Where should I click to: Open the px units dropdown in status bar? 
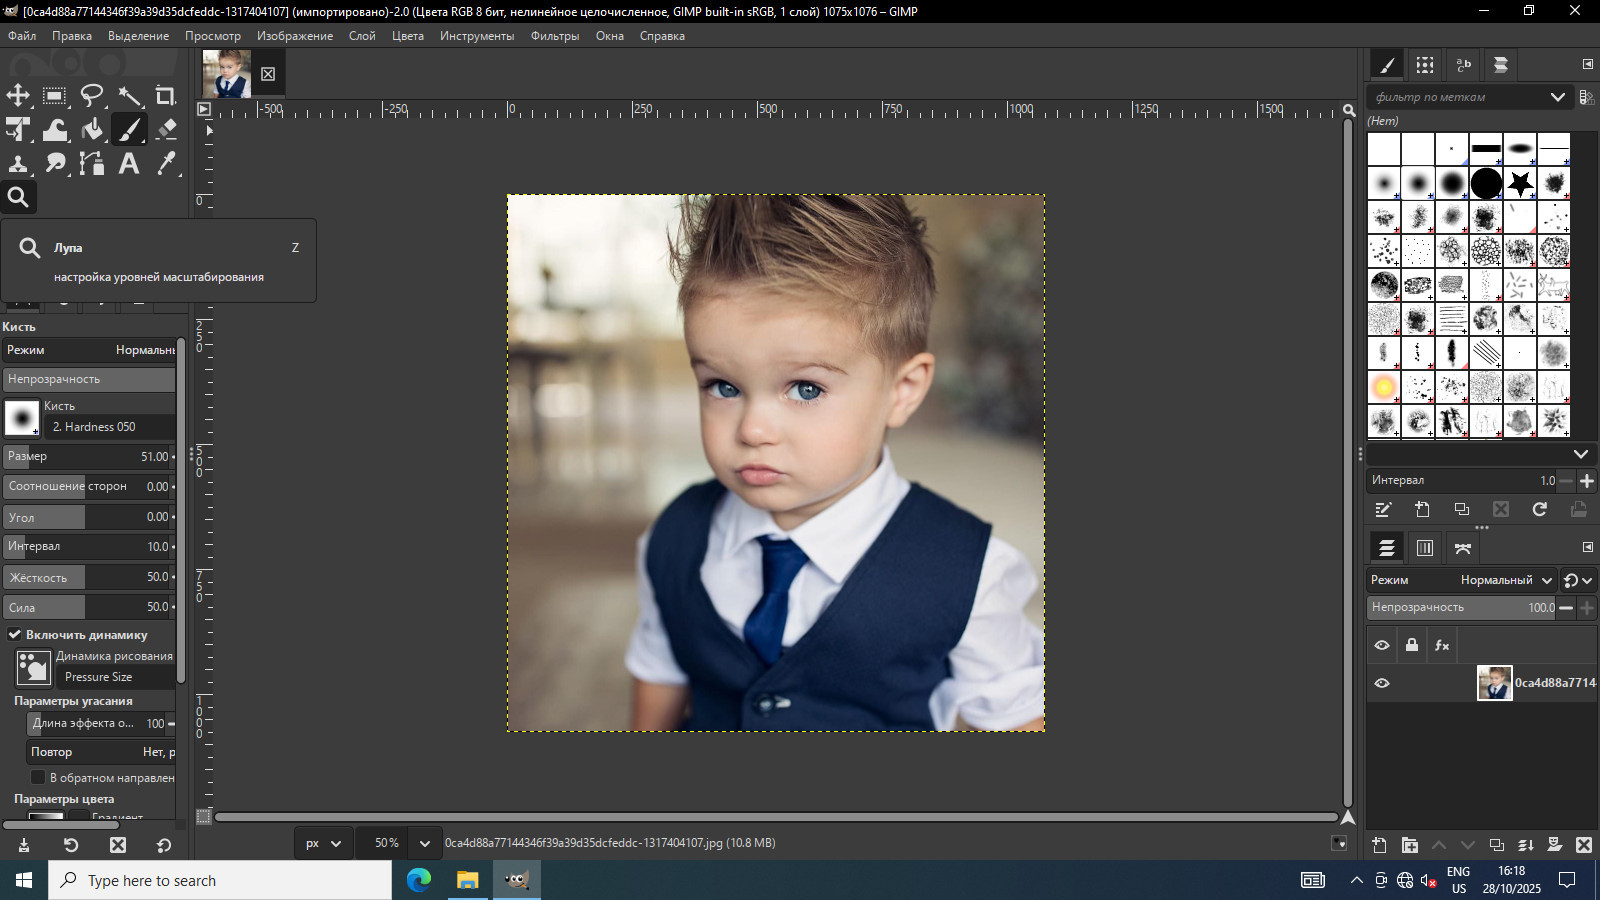[323, 843]
